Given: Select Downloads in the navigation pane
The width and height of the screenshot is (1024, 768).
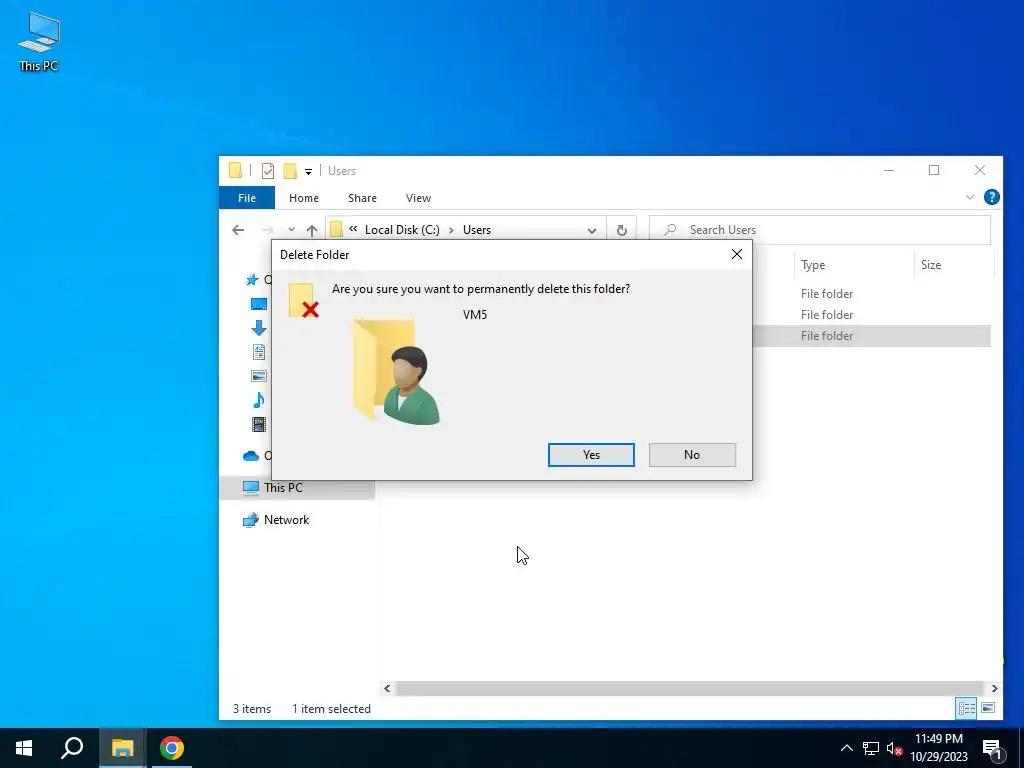Looking at the screenshot, I should click(x=259, y=328).
